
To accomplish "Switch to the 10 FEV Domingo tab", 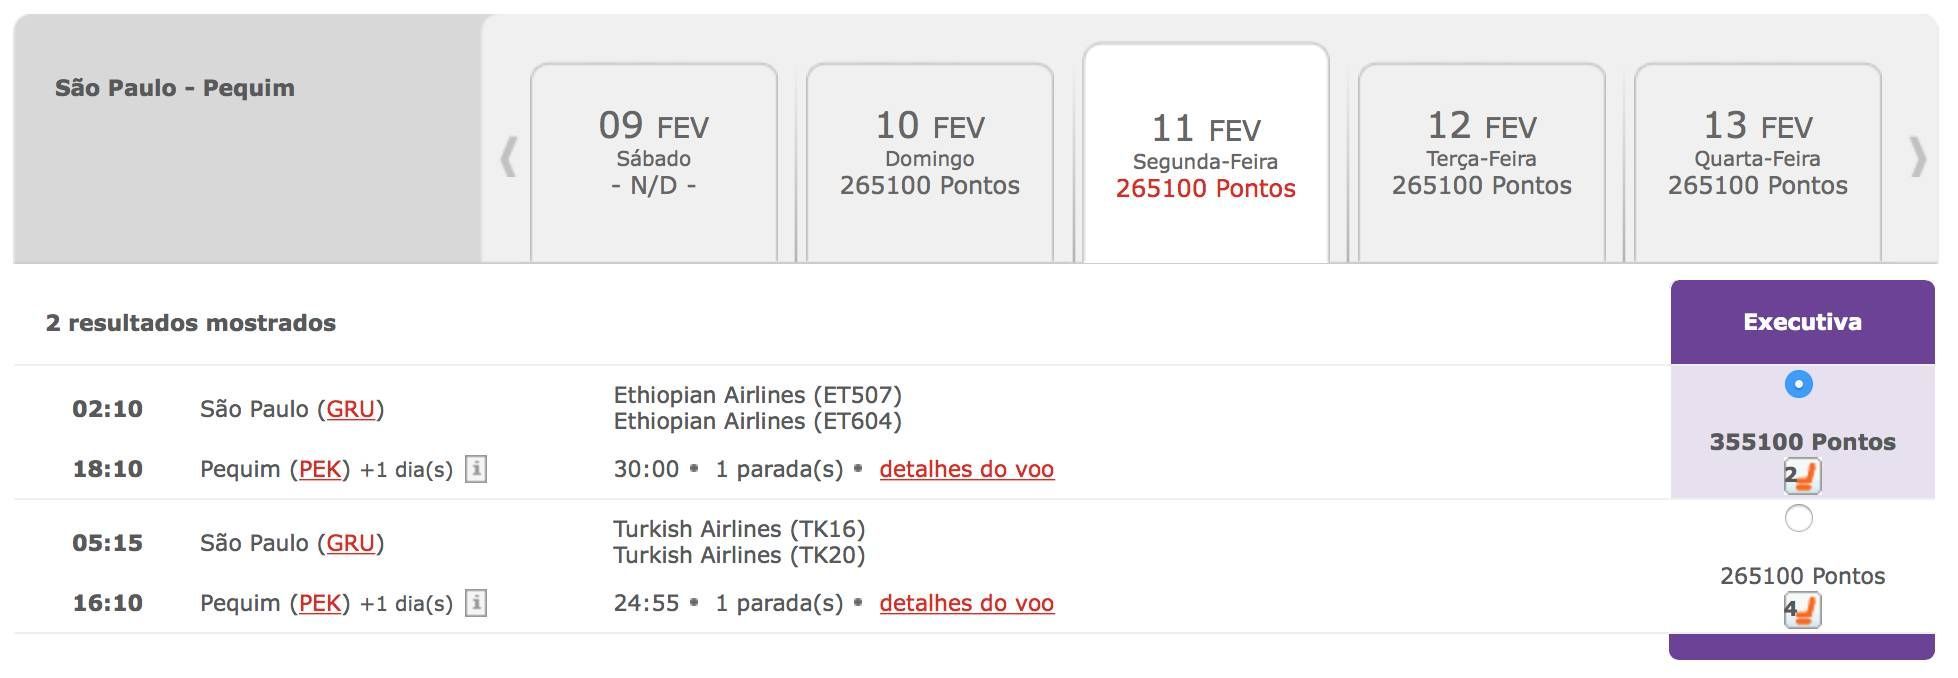I will point(930,162).
